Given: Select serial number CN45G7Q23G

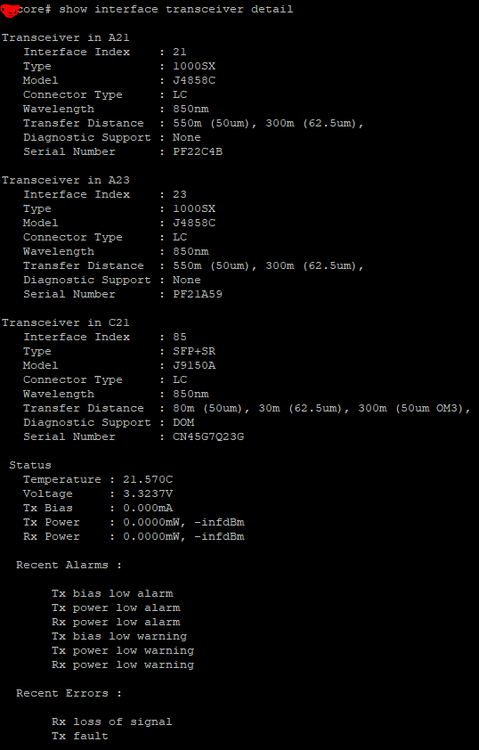Looking at the screenshot, I should 209,437.
